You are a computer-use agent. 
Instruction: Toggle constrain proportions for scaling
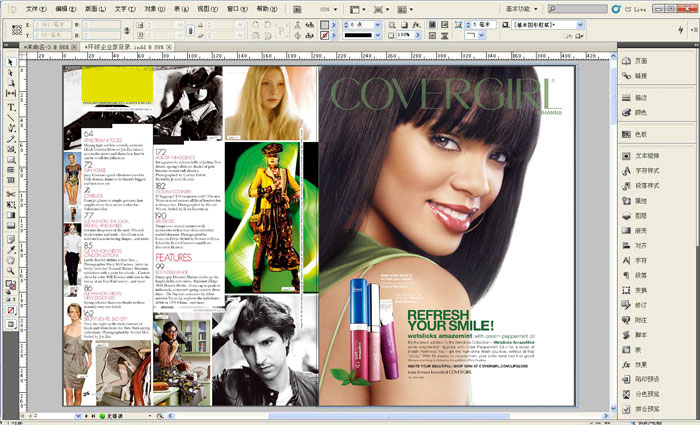coord(190,30)
